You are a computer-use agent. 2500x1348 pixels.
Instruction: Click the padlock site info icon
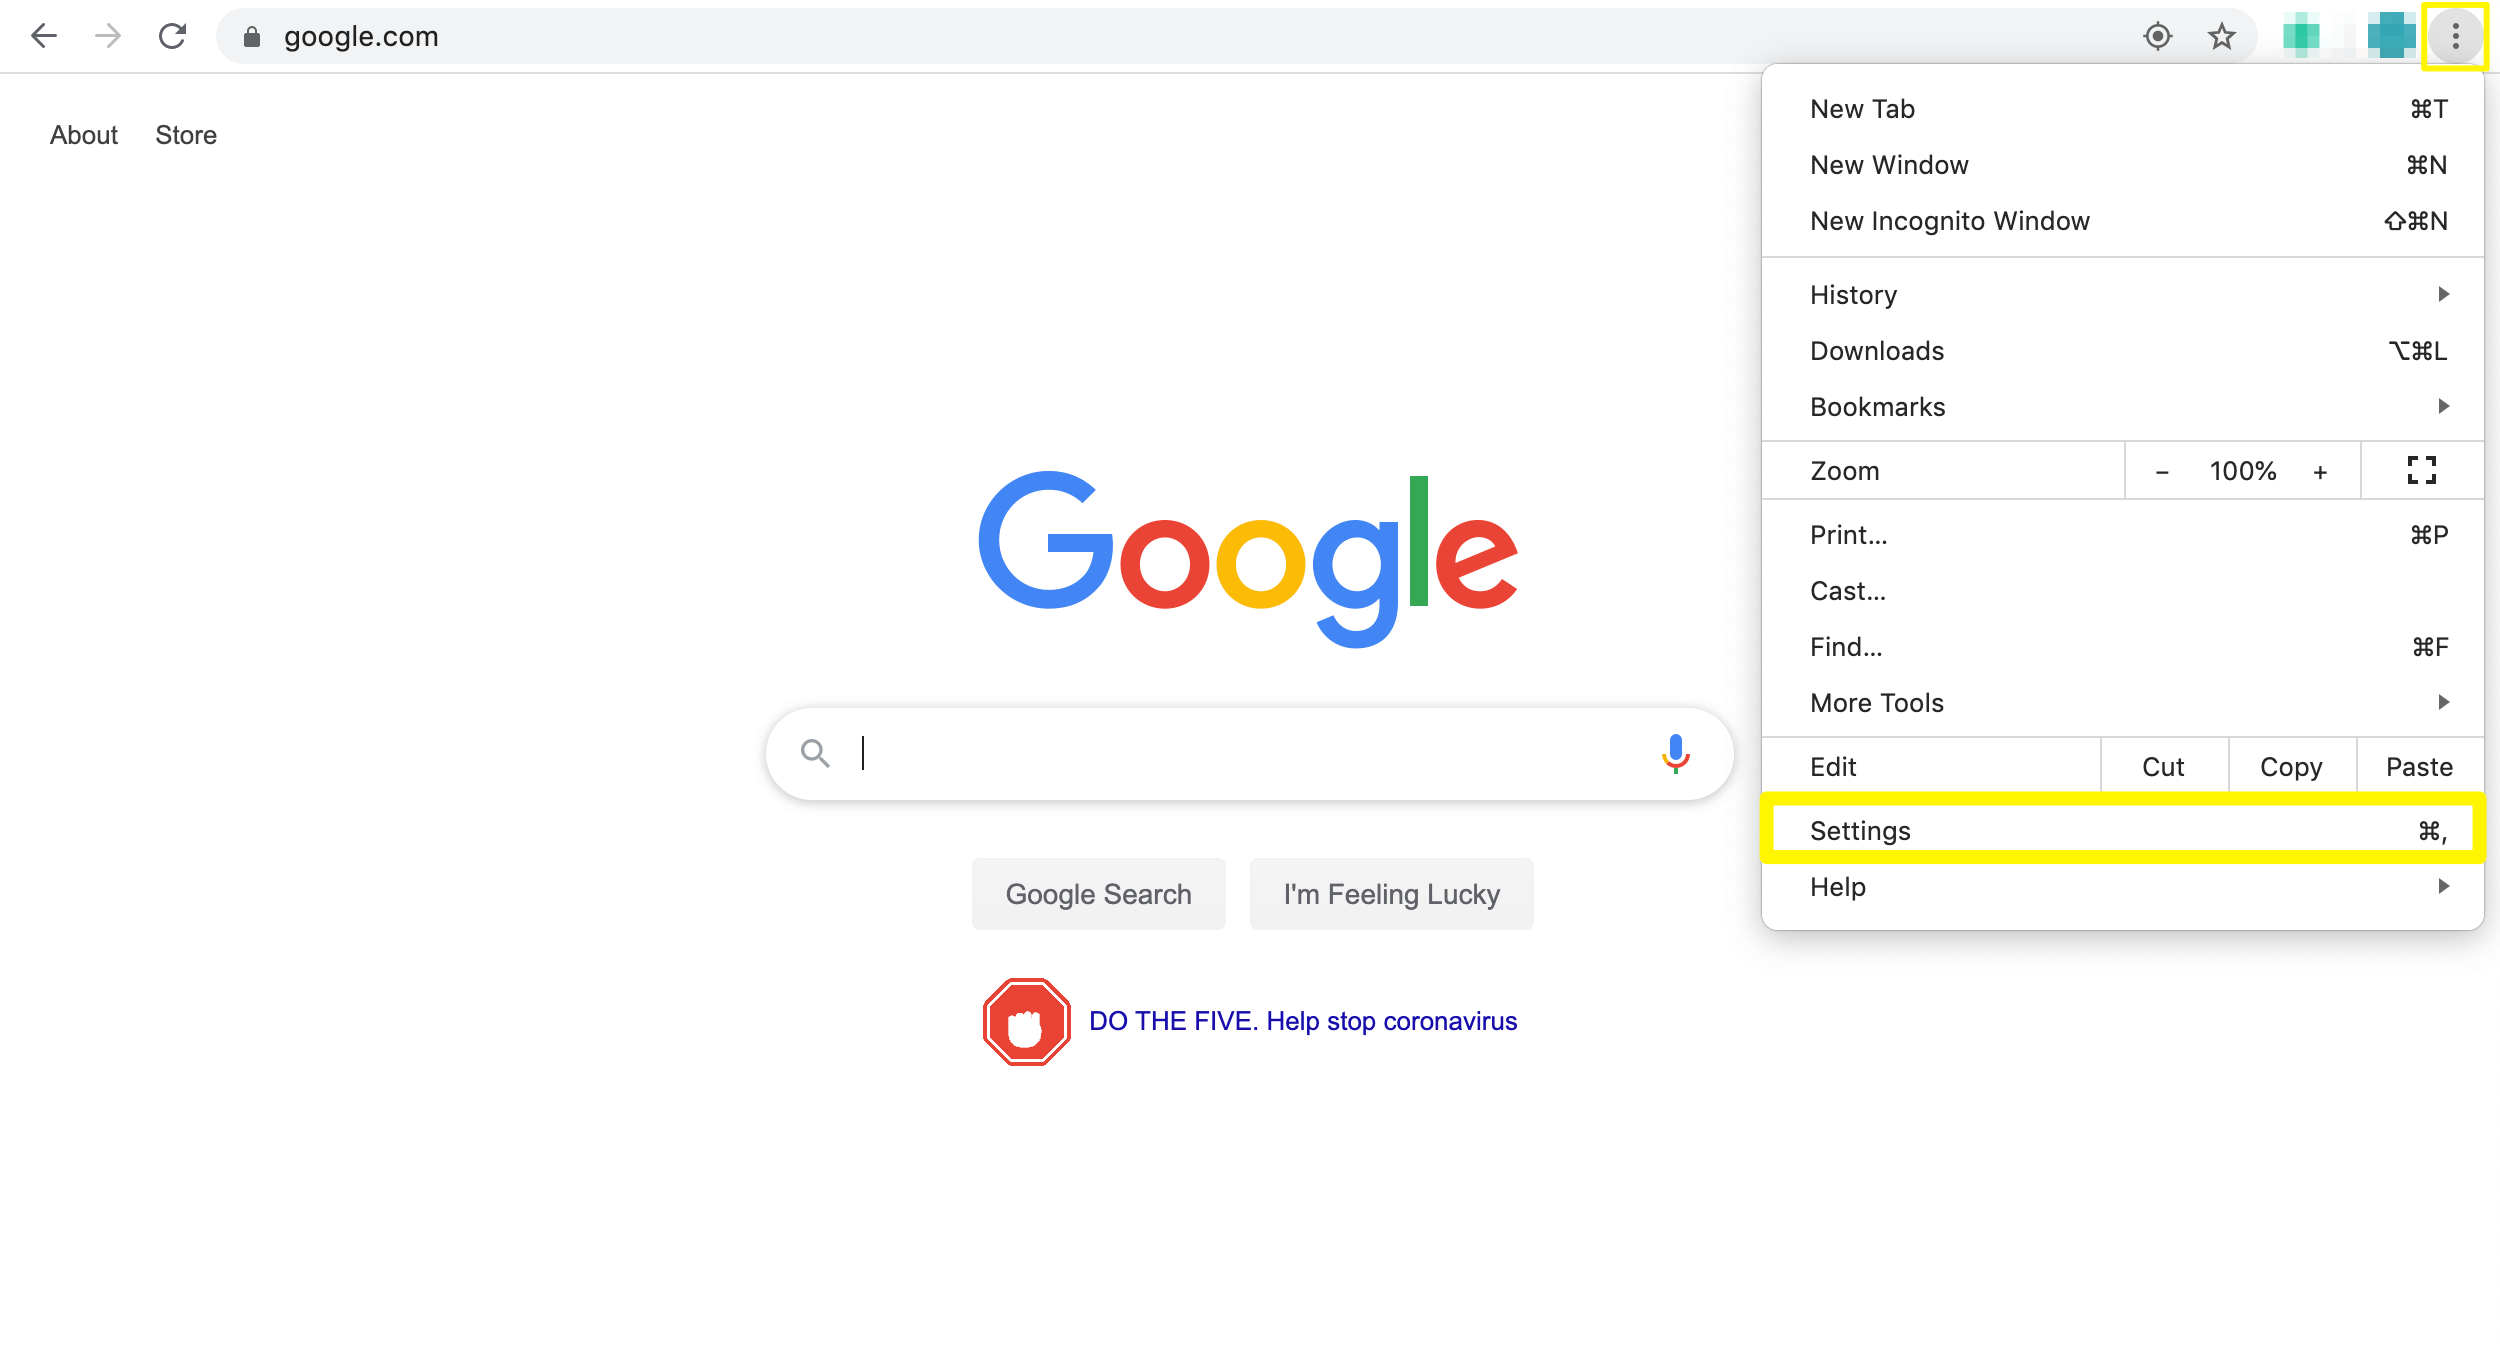tap(252, 37)
